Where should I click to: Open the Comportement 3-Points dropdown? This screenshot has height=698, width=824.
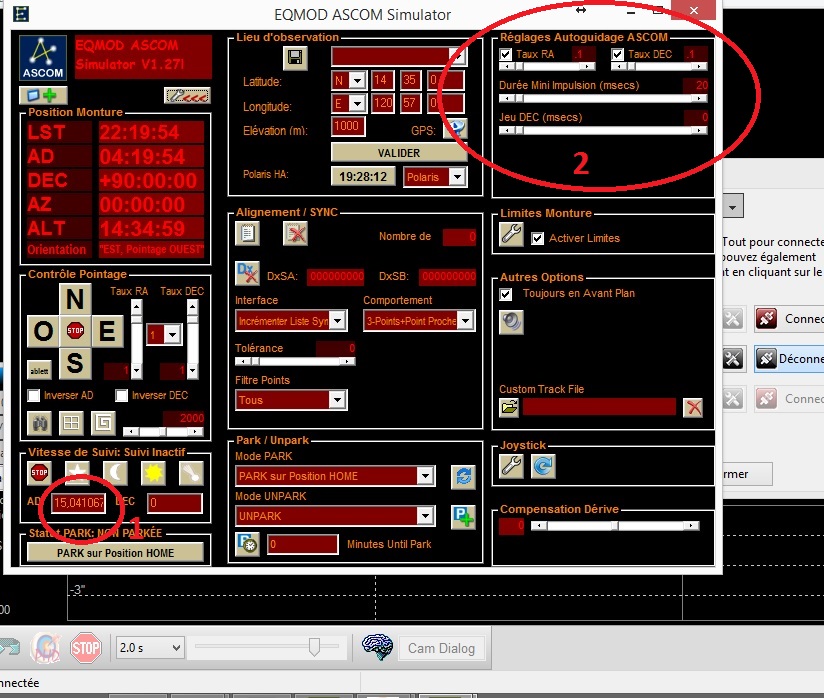point(465,320)
